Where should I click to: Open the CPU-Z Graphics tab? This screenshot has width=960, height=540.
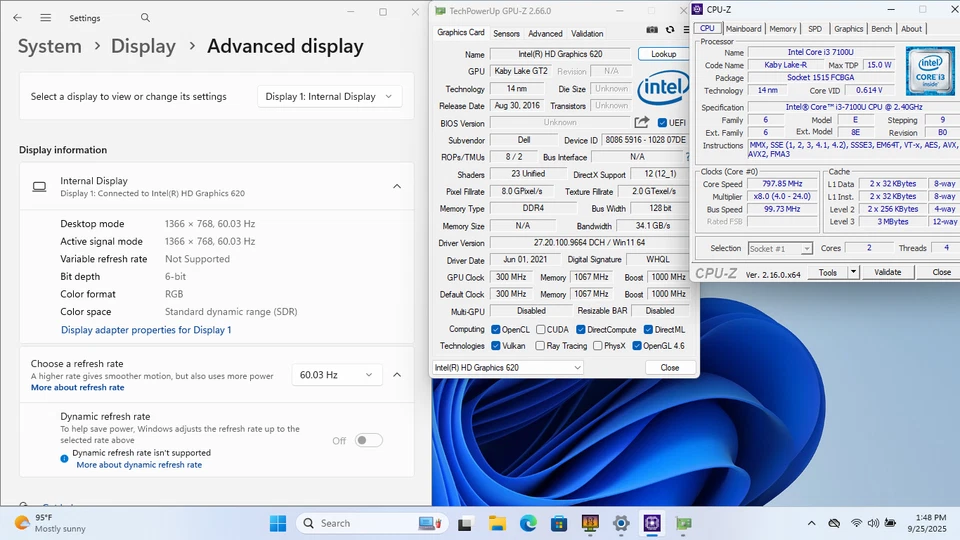(849, 29)
